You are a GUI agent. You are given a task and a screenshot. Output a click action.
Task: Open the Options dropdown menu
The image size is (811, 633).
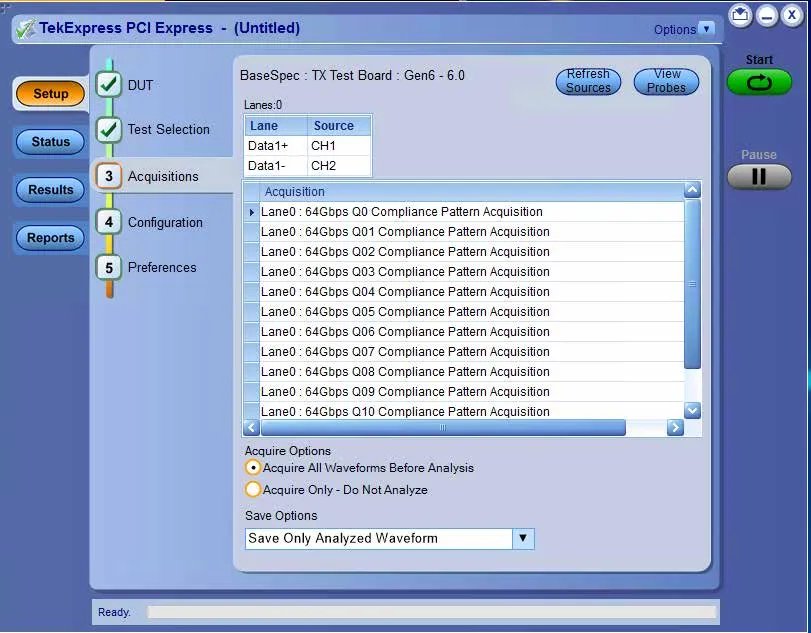706,29
